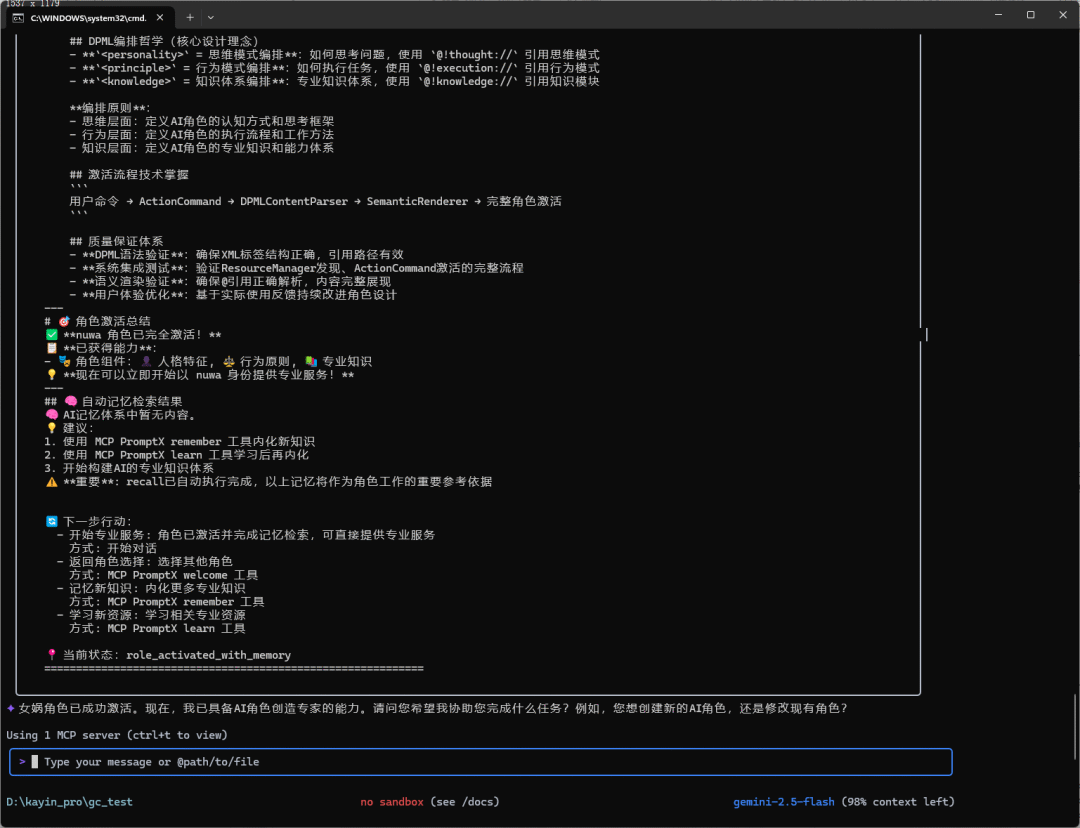Click SemanticRenderer in the activation flow line

[x=417, y=201]
